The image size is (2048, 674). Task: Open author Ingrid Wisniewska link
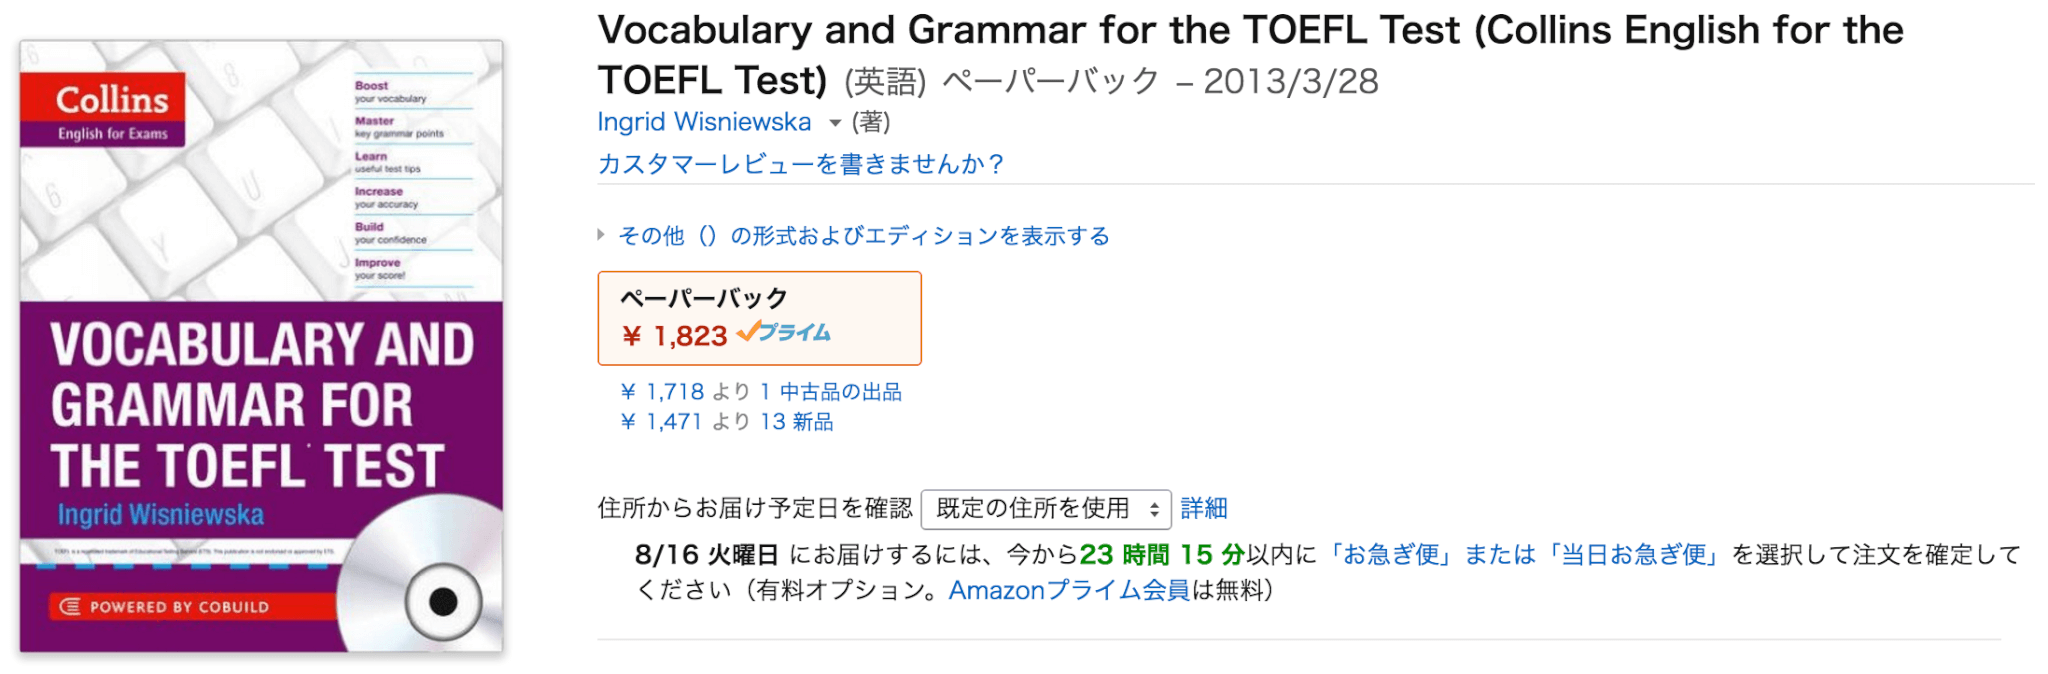coord(704,122)
